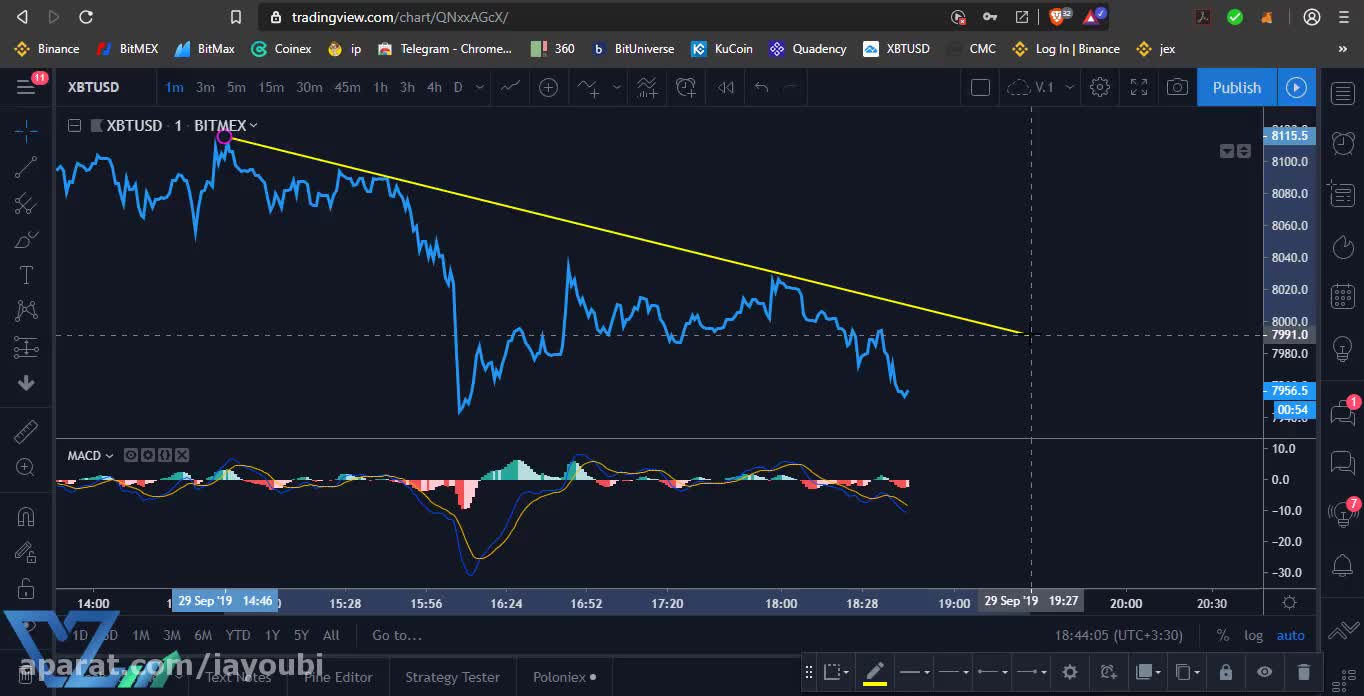Enter fullscreen mode for the chart
The height and width of the screenshot is (696, 1364).
coord(1139,88)
